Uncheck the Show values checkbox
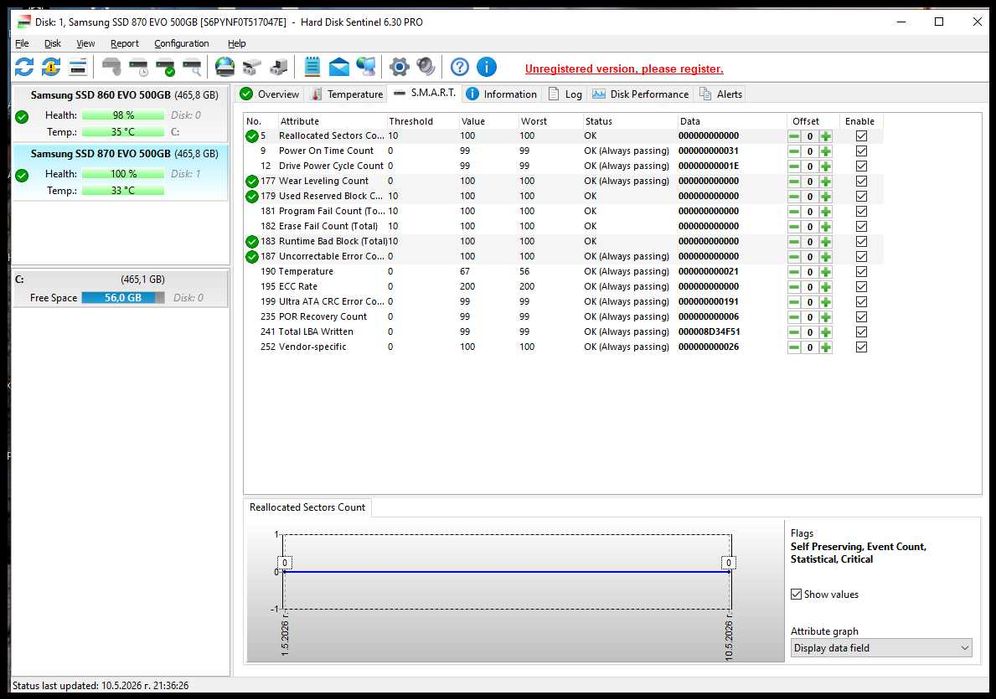 (796, 594)
